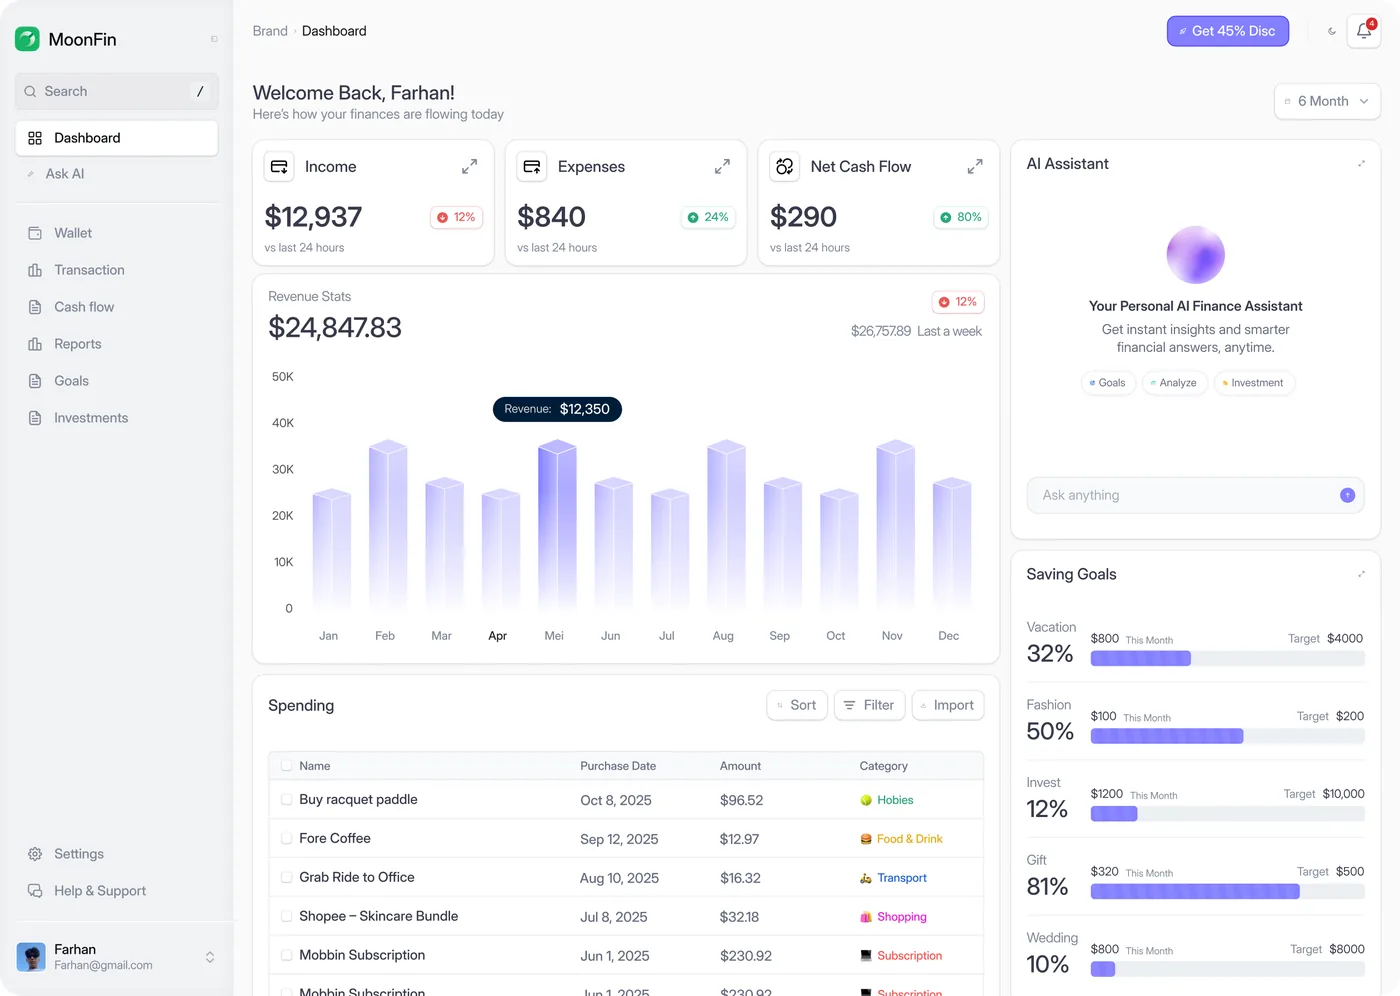Click the MoonFin logo icon
This screenshot has height=996, width=1400.
(27, 39)
